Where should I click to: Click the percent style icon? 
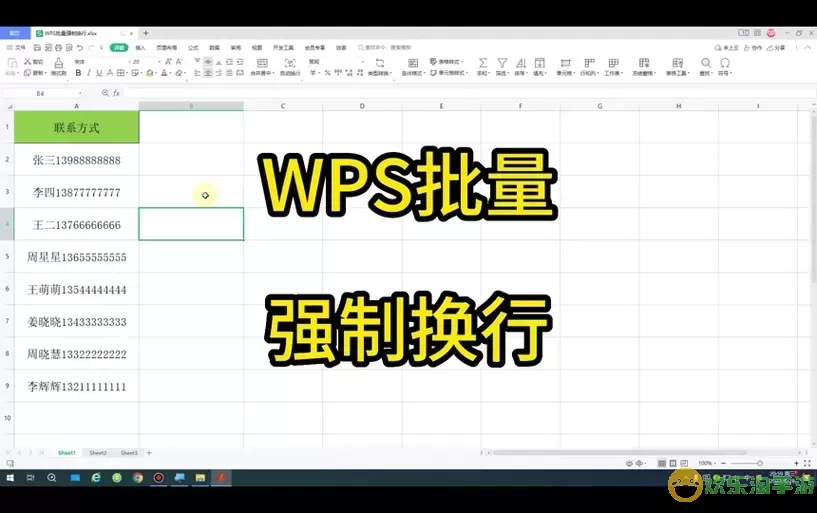point(327,73)
